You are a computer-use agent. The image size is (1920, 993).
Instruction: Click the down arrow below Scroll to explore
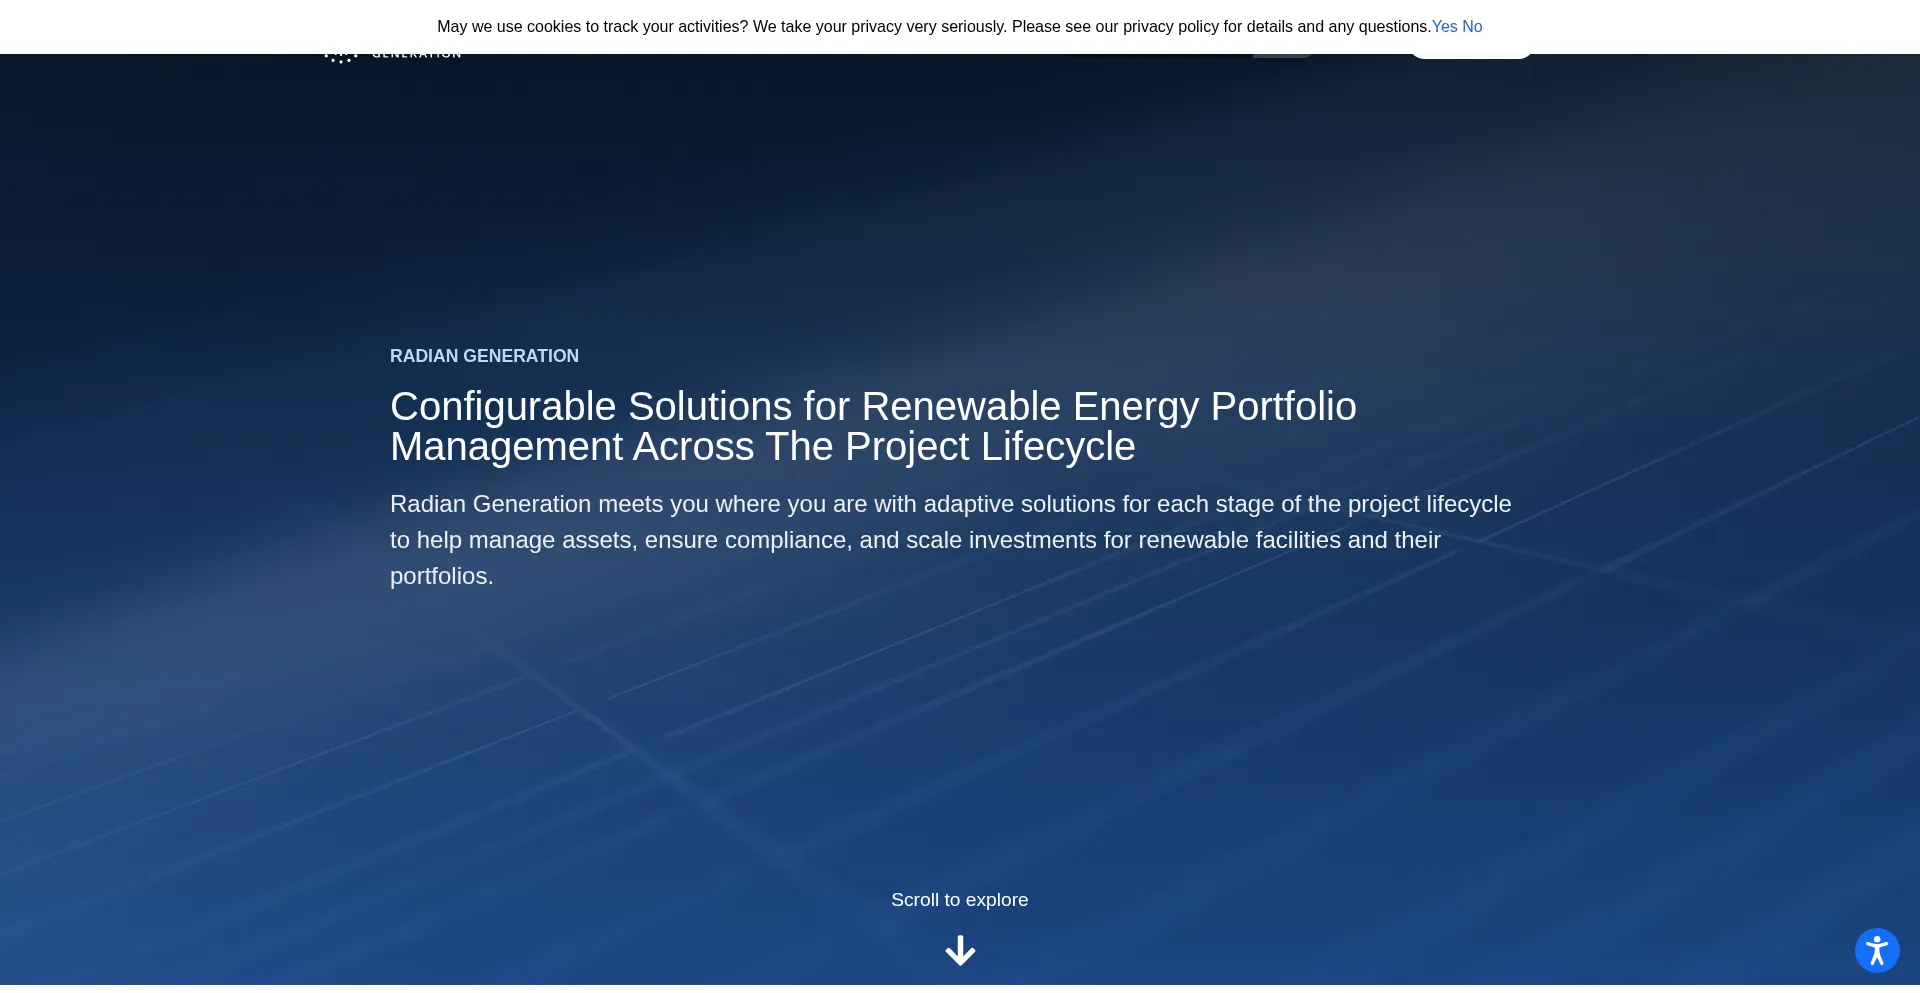coord(960,950)
